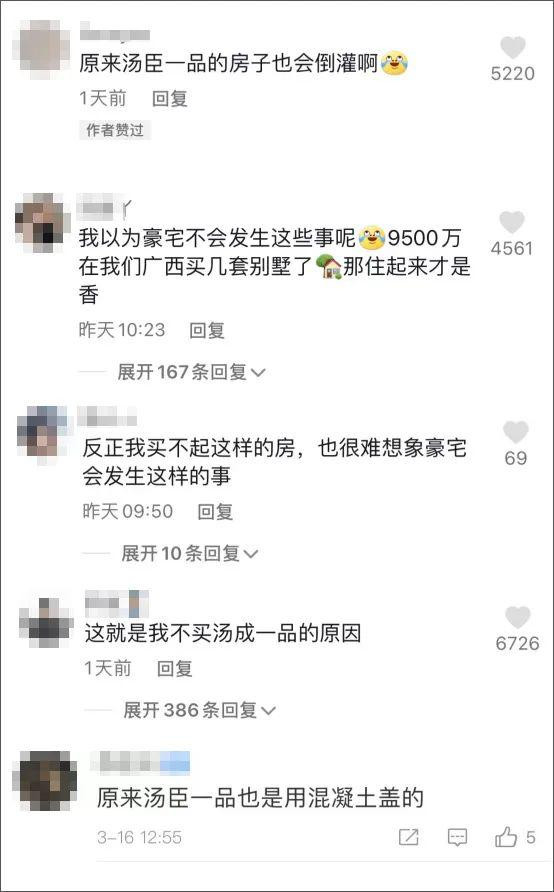Tap 回复 next to 昨天 10:23
This screenshot has width=554, height=892.
(206, 330)
